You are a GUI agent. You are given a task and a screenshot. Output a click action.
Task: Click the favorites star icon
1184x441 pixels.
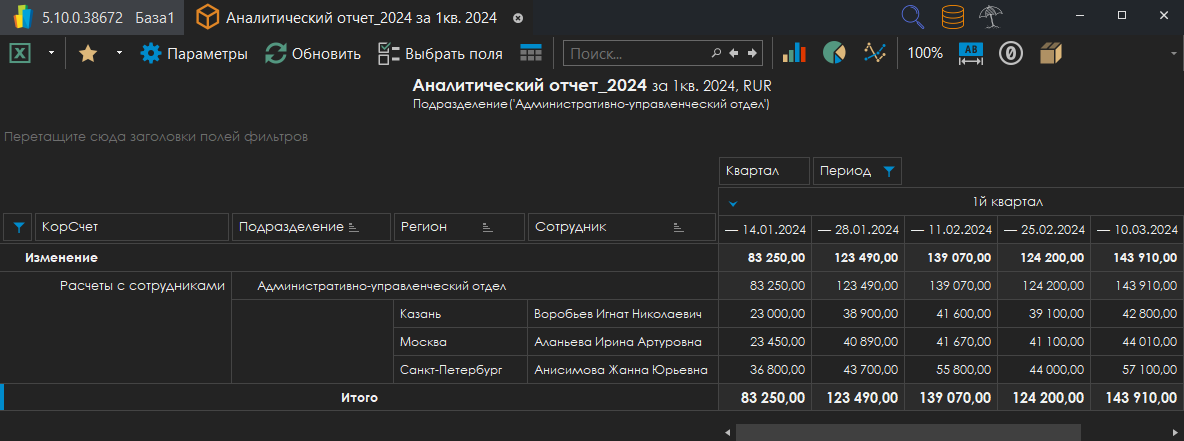click(x=88, y=53)
